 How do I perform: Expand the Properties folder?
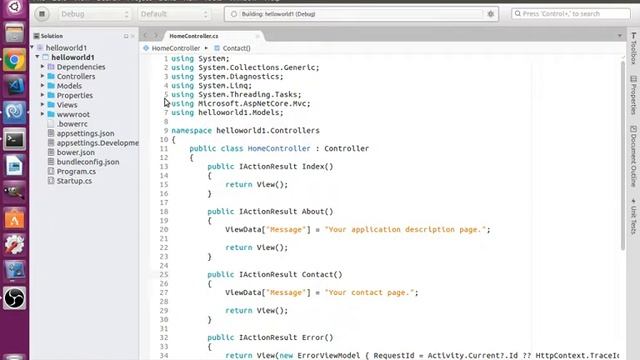(x=42, y=95)
